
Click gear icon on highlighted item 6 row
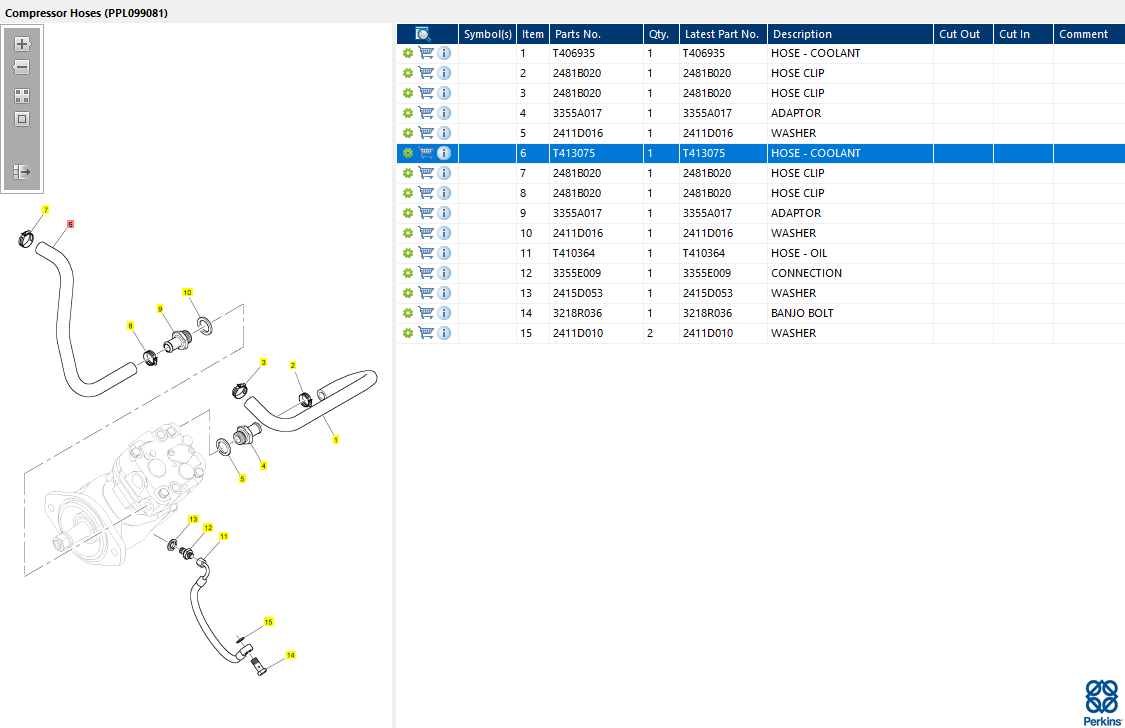pyautogui.click(x=408, y=153)
